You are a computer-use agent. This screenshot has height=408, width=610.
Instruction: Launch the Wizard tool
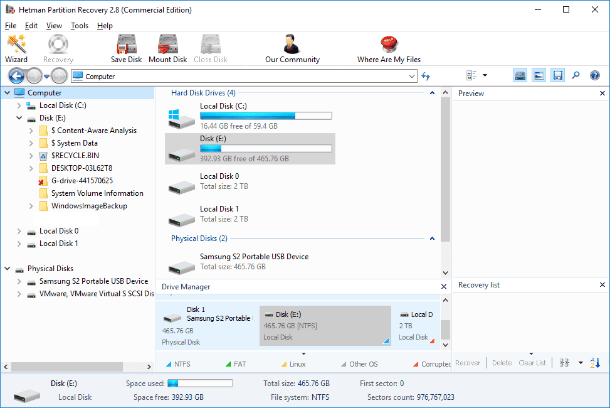click(x=16, y=49)
